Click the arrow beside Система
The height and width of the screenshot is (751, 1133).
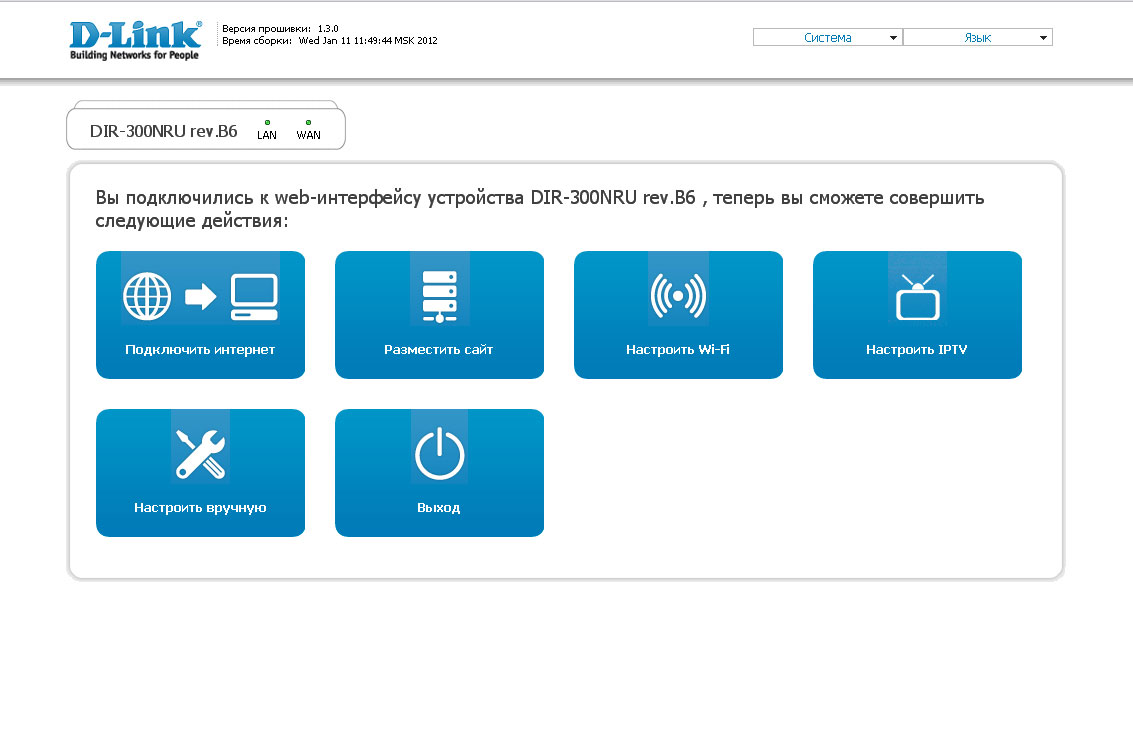(893, 38)
